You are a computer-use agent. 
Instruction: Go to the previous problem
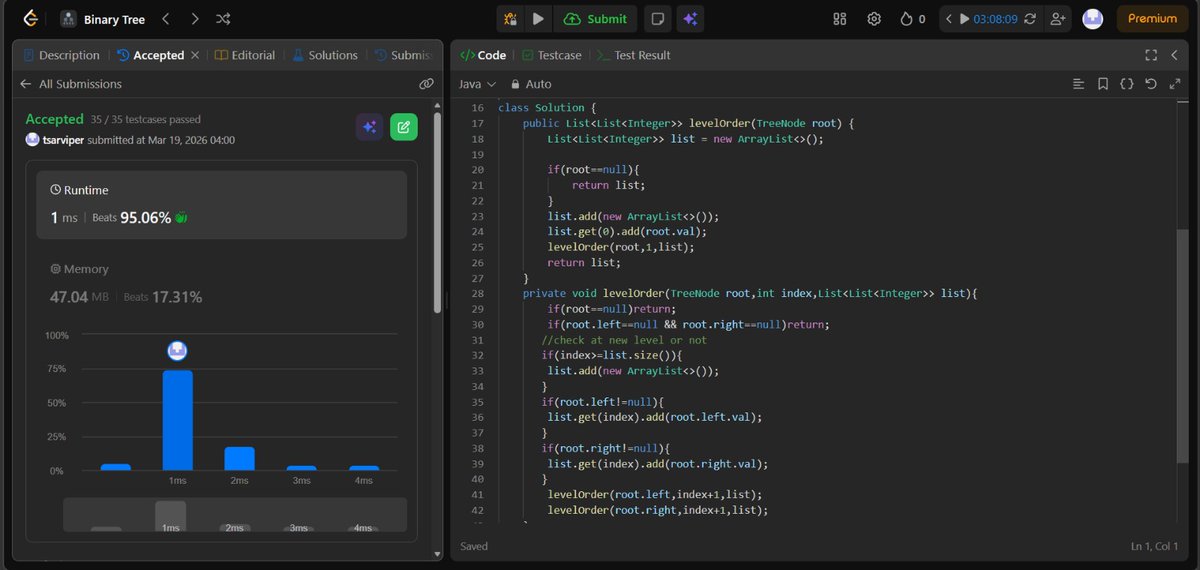click(x=166, y=18)
